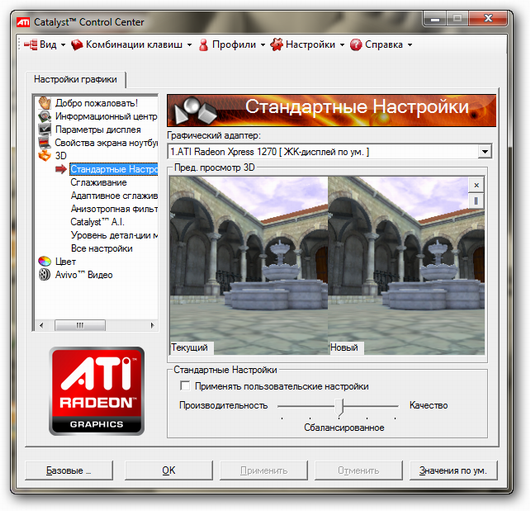Click the ATI Radeon Graphics logo
Image resolution: width=530 pixels, height=511 pixels.
pyautogui.click(x=97, y=391)
